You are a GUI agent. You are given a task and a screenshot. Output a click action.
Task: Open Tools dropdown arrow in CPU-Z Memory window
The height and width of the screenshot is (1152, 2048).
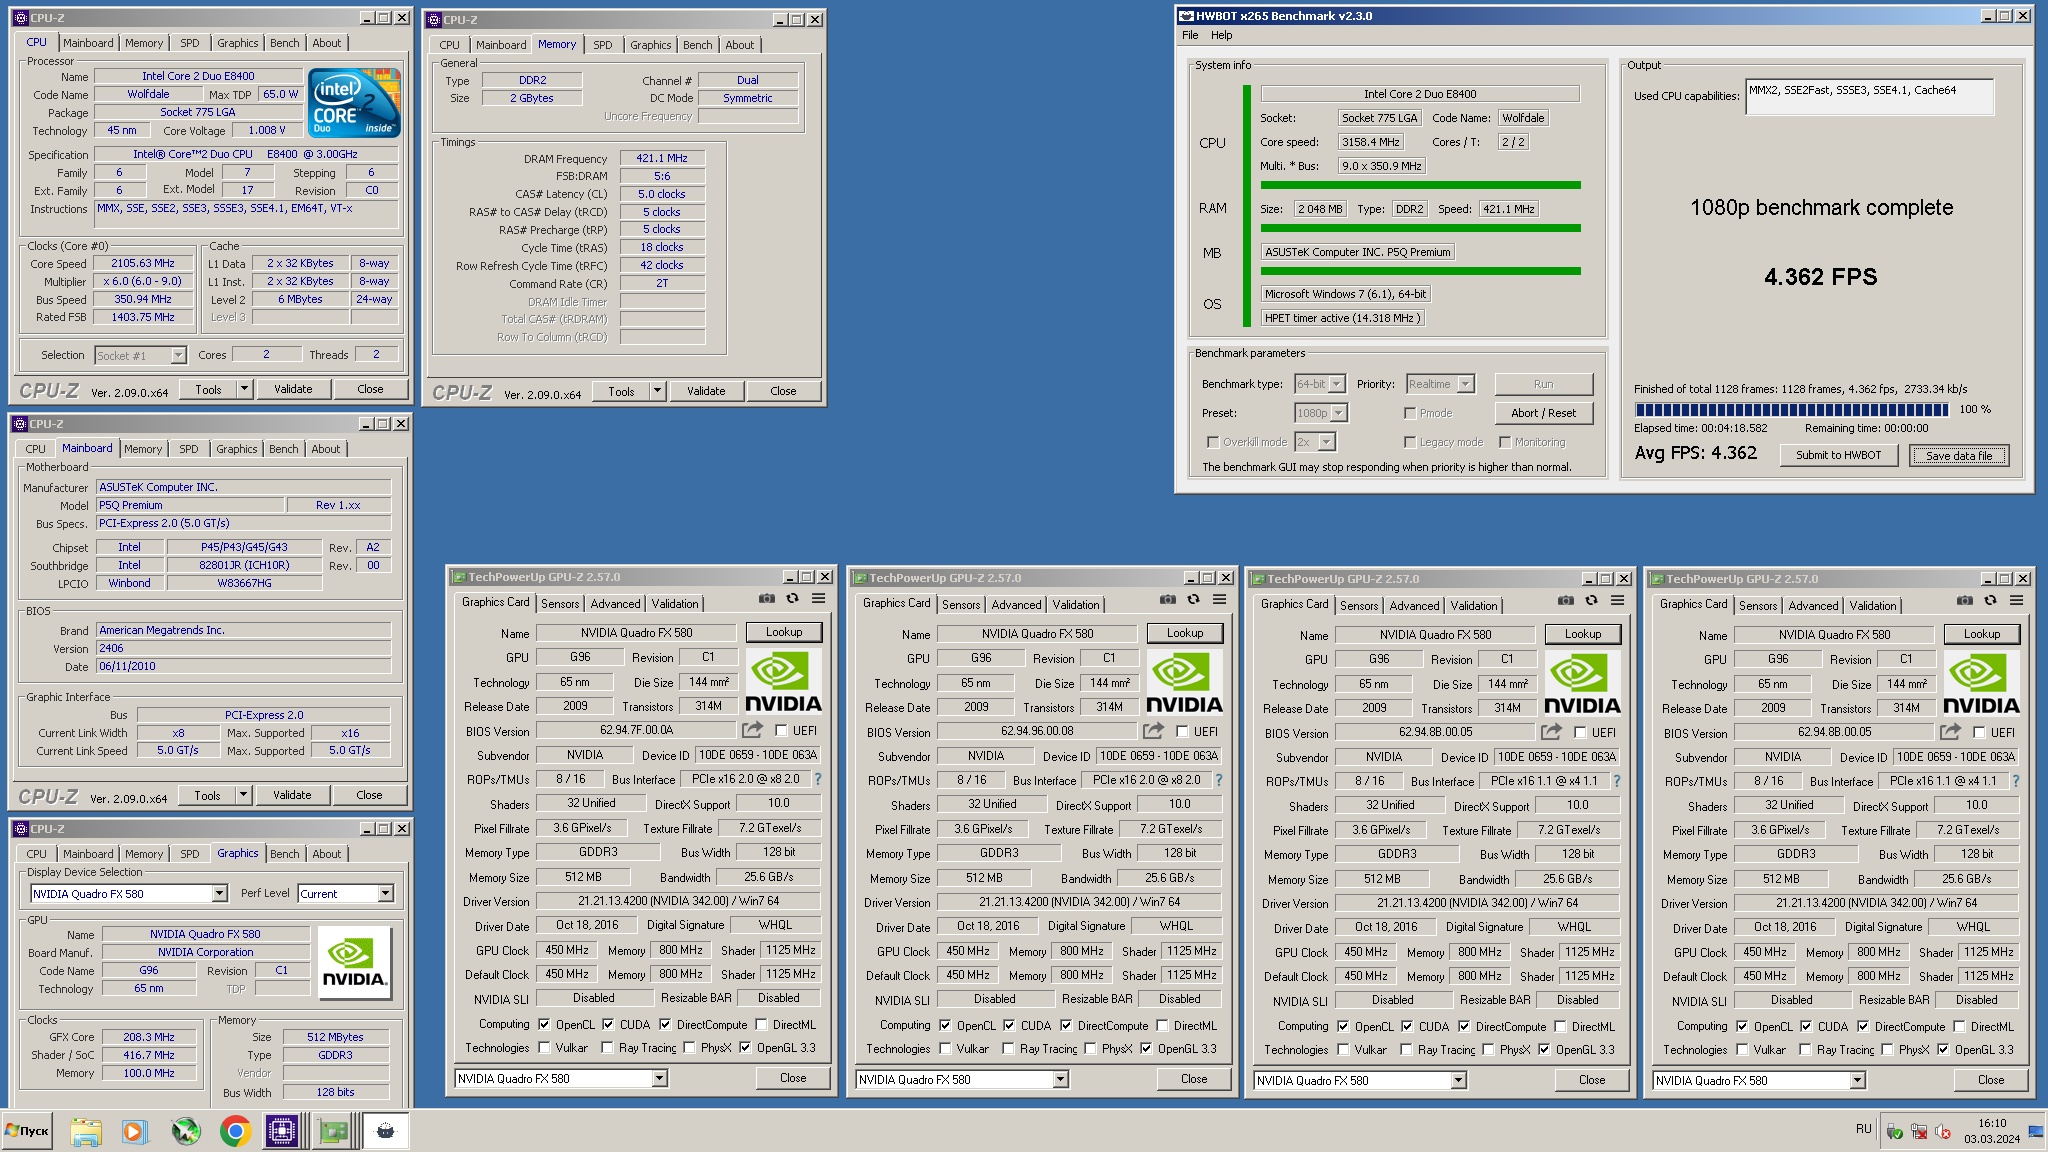(x=657, y=391)
